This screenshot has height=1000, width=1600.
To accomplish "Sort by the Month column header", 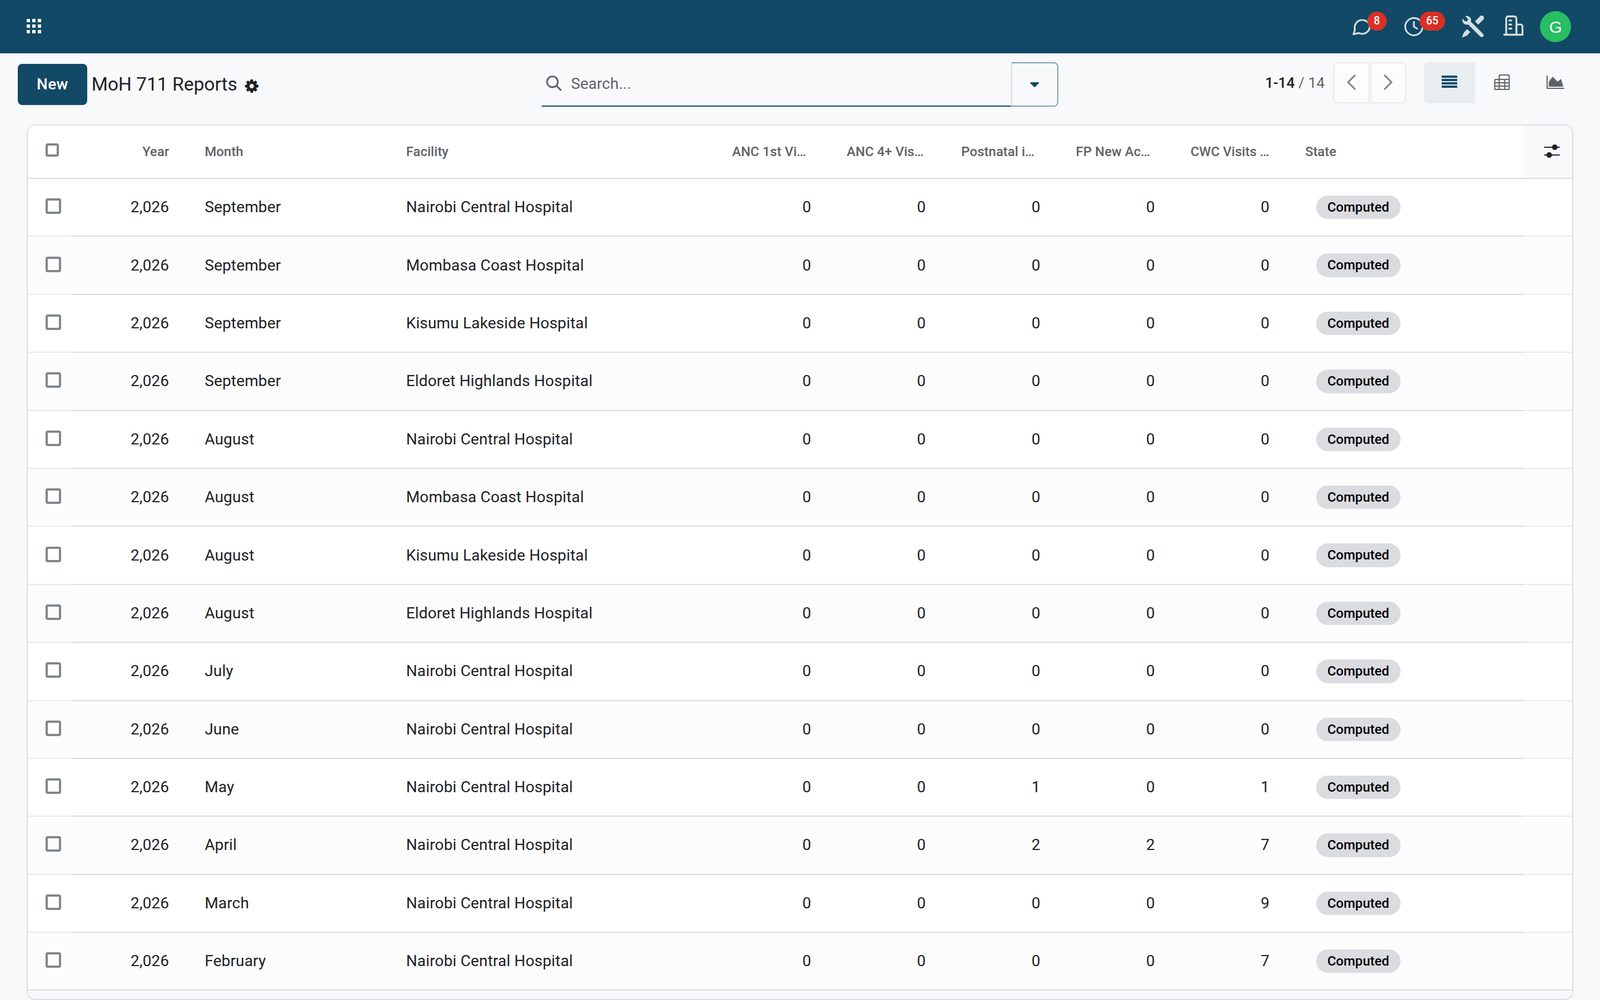I will point(224,152).
